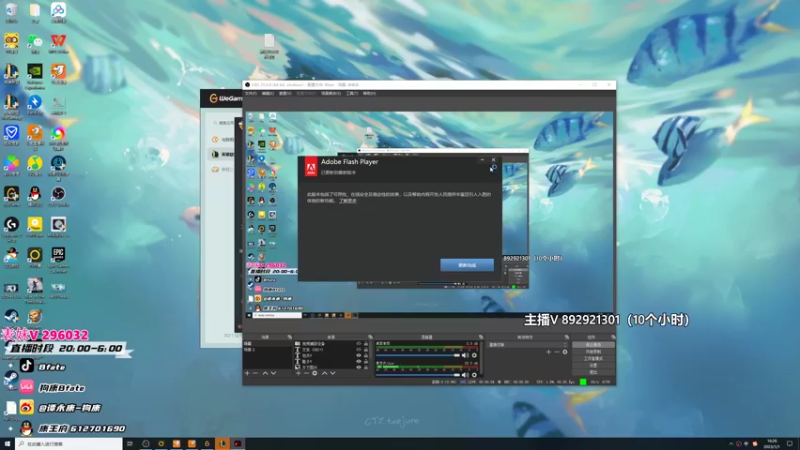The width and height of the screenshot is (800, 450).
Task: Open the OBS View menu
Action: [285, 94]
